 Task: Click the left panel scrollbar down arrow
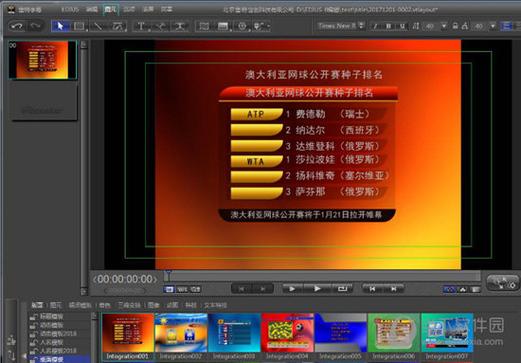click(84, 291)
